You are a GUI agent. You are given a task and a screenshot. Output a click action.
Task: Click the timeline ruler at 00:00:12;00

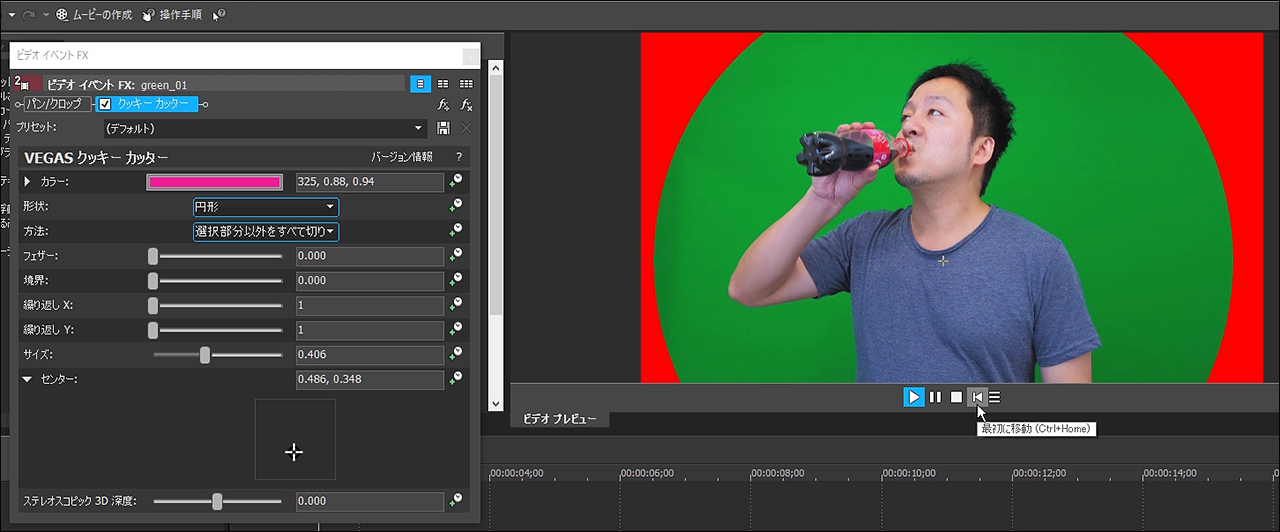[x=1039, y=473]
